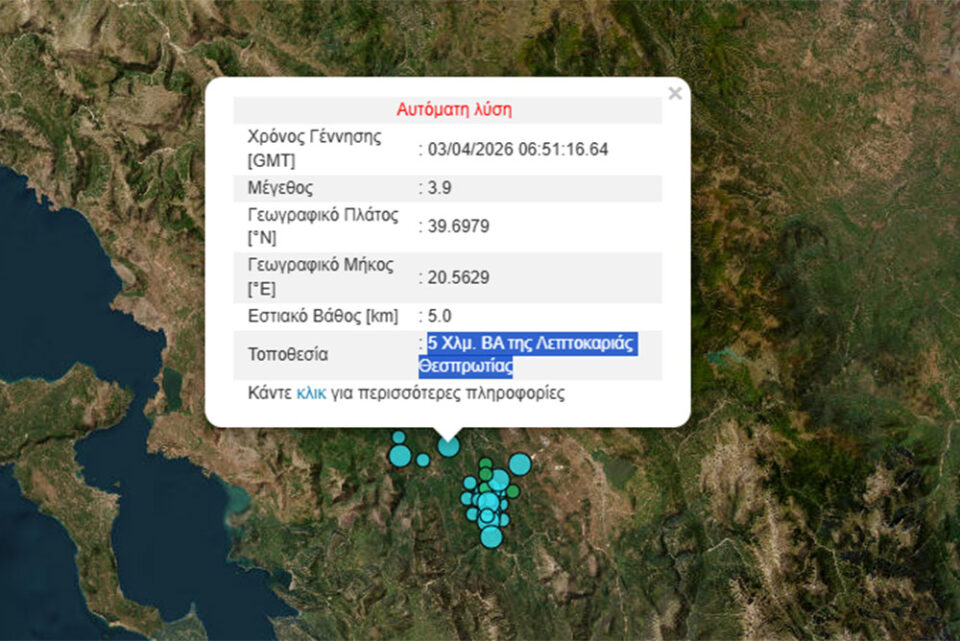
Task: Click the longitude value 20.5629
Action: [x=458, y=278]
